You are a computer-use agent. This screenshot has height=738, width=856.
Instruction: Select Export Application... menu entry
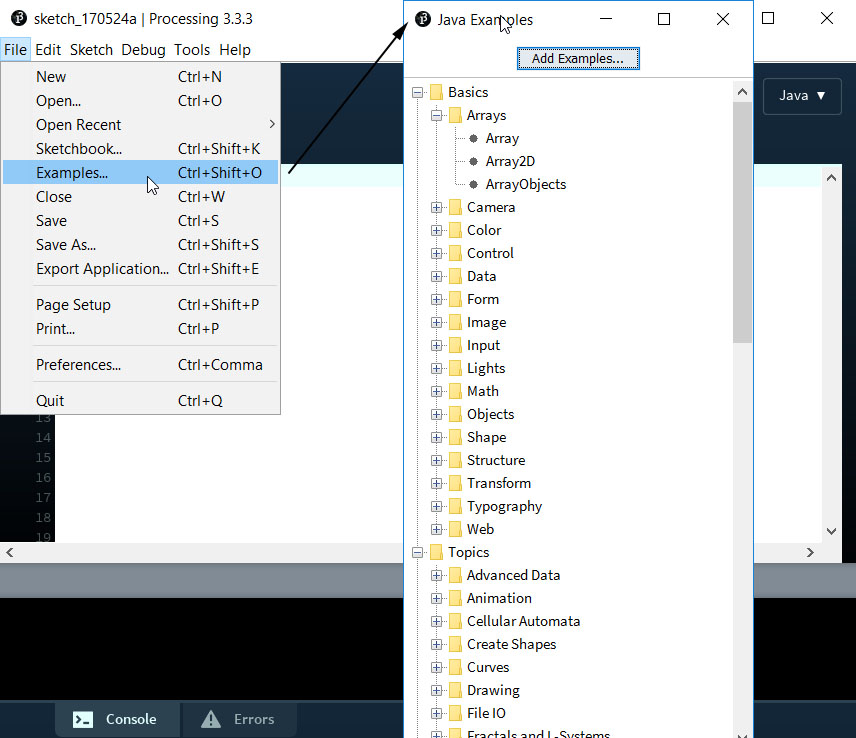coord(141,269)
